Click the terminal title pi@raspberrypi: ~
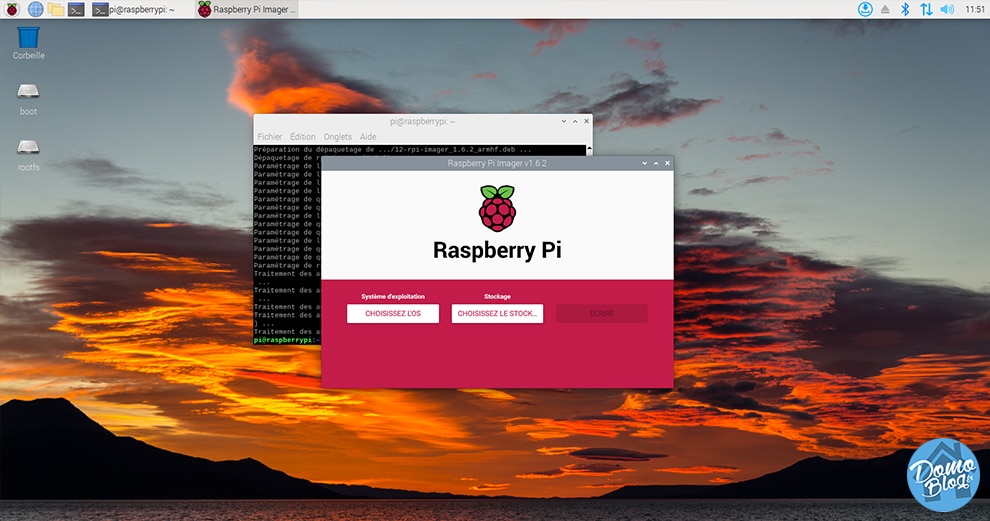The image size is (990, 521). pyautogui.click(x=422, y=121)
